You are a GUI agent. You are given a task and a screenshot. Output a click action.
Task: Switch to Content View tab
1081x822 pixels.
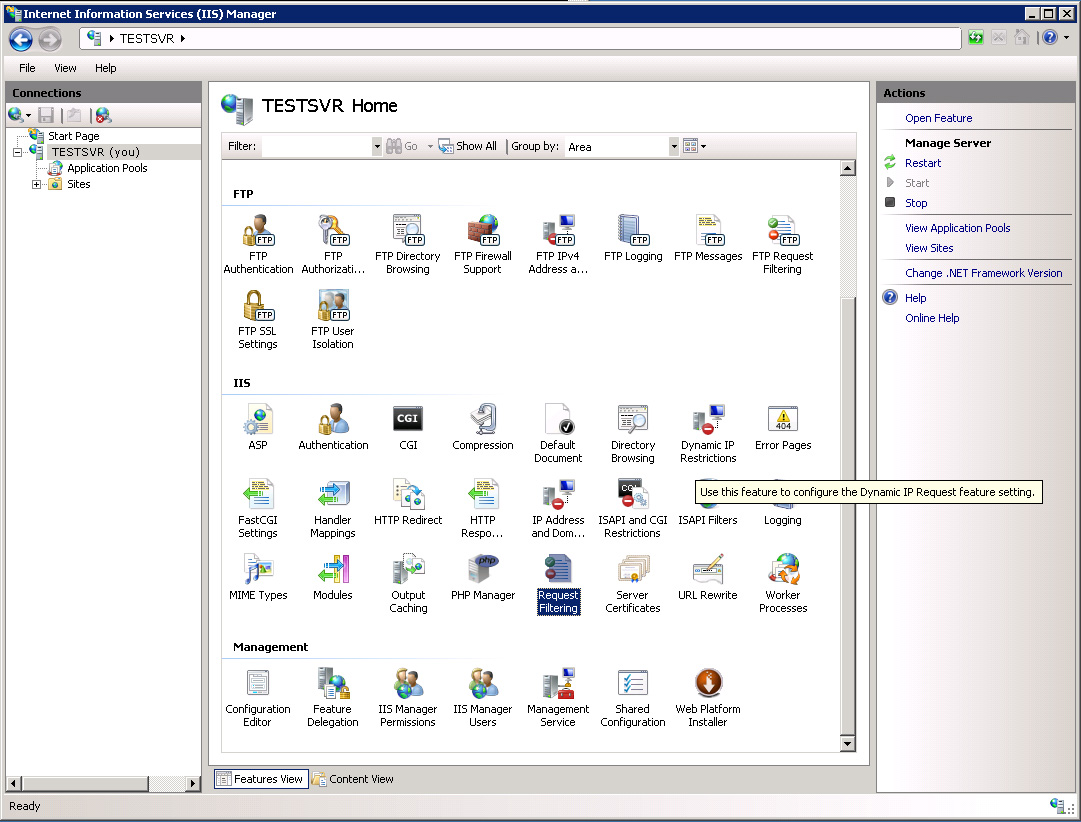click(353, 779)
